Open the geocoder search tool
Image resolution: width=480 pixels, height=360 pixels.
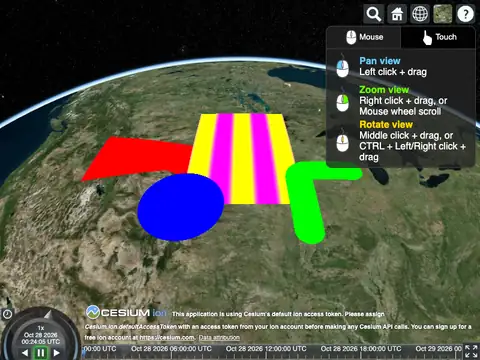click(x=374, y=14)
